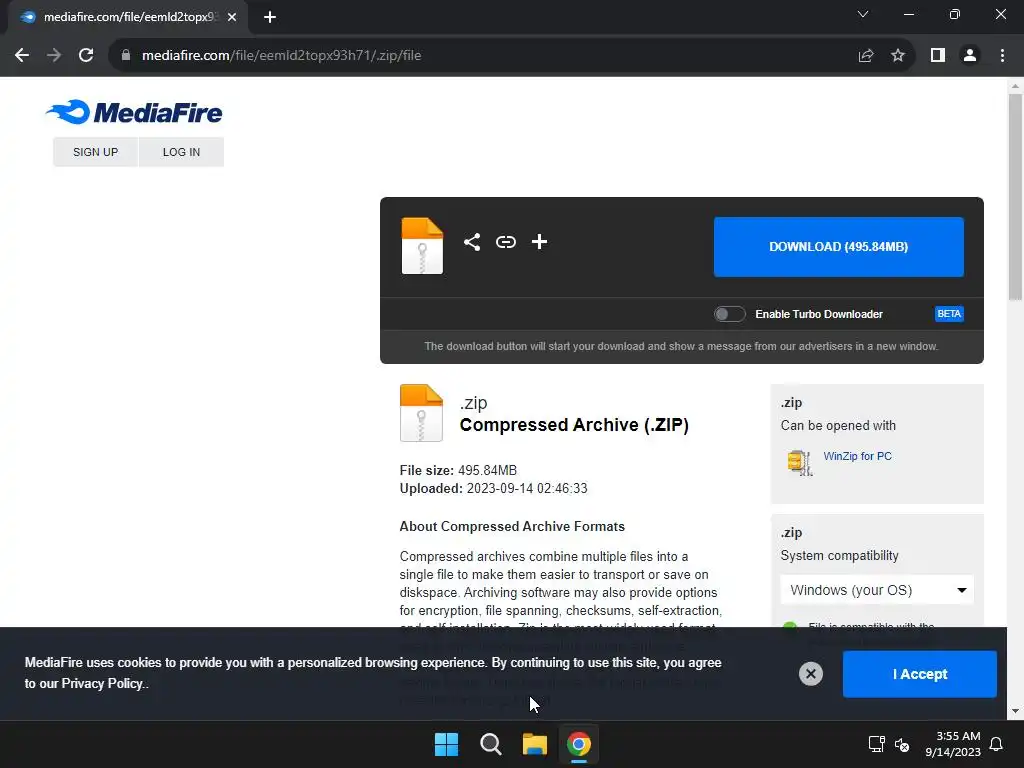1024x768 pixels.
Task: Go back to previous page
Action: point(22,56)
